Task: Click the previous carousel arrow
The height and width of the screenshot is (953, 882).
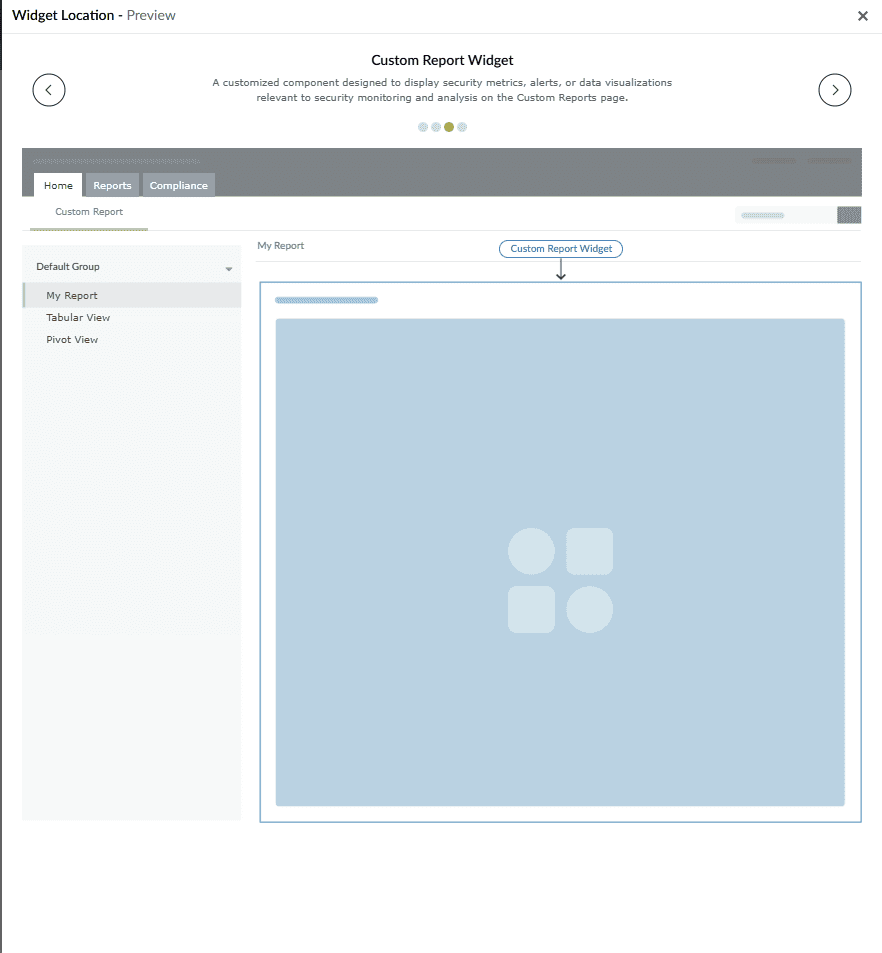Action: point(49,90)
